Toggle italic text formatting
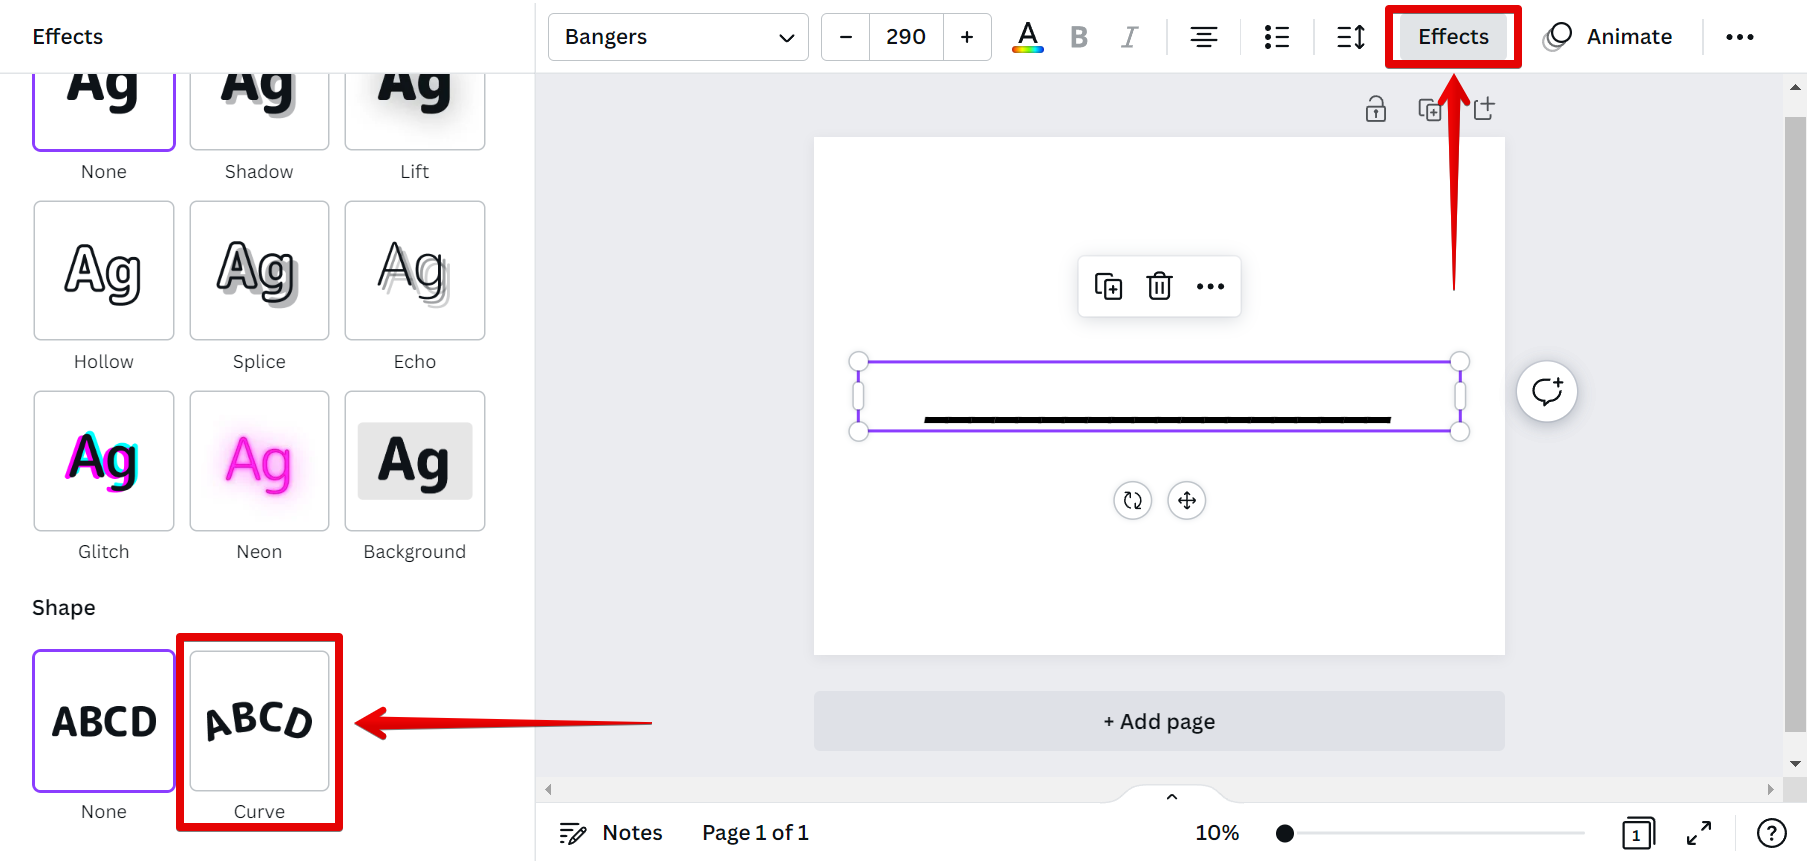Image resolution: width=1807 pixels, height=861 pixels. 1129,37
